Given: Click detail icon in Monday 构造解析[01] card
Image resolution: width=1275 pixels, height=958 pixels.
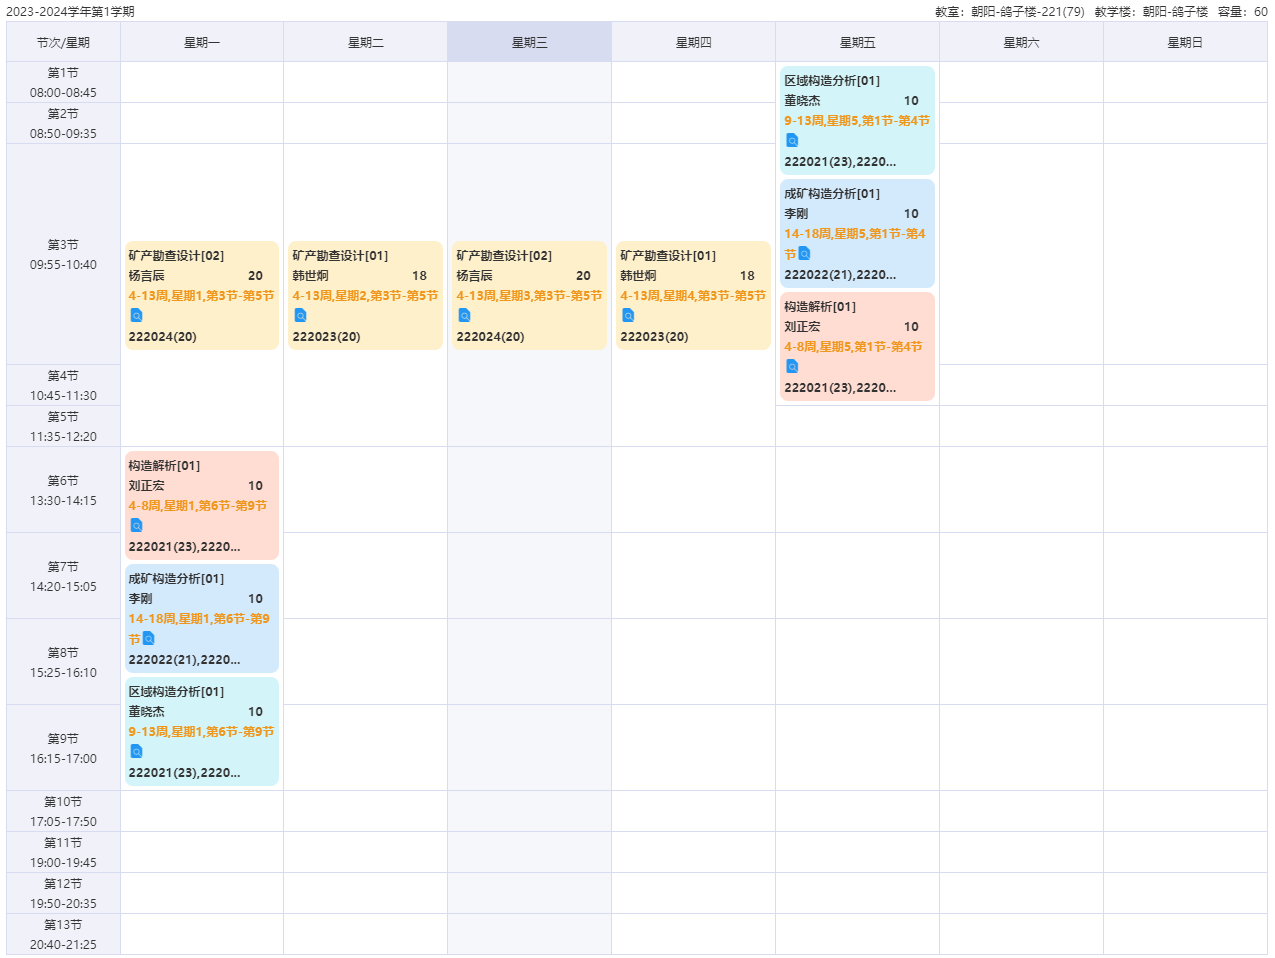Looking at the screenshot, I should click(x=136, y=526).
